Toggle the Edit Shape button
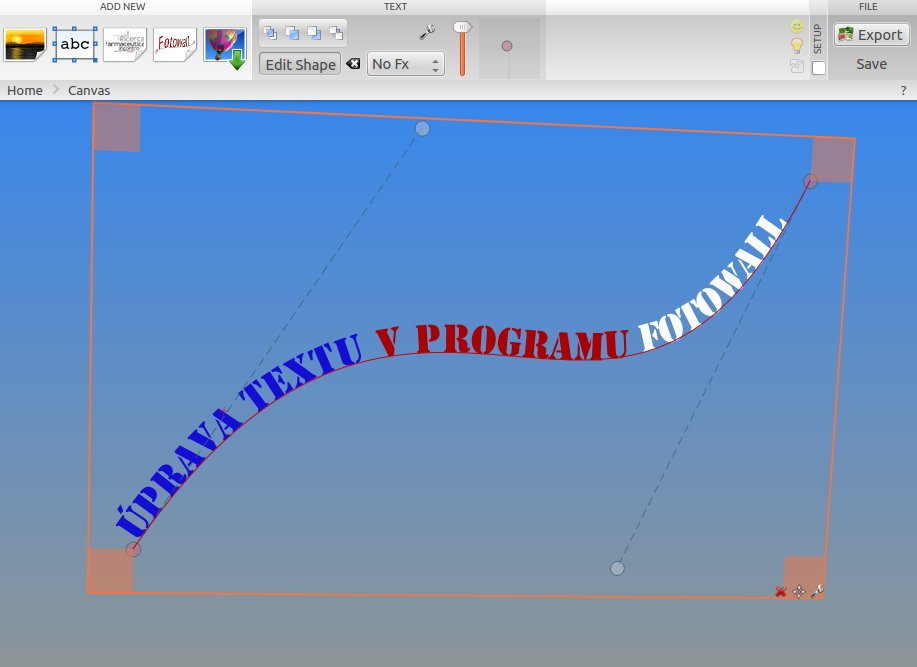This screenshot has width=917, height=667. 300,64
